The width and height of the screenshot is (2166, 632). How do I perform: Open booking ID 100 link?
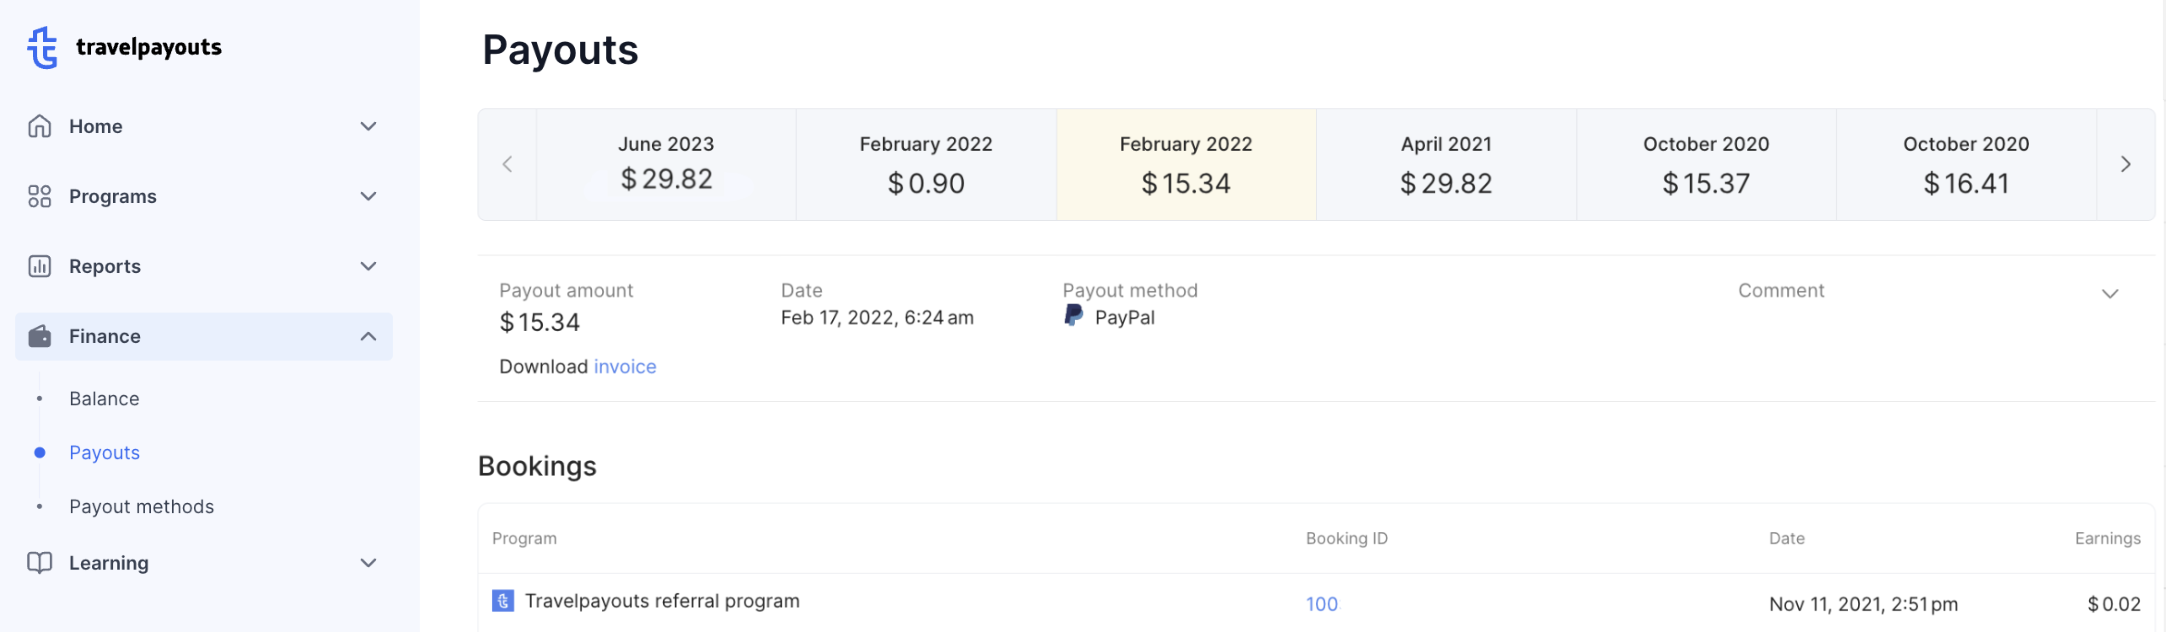click(1321, 604)
